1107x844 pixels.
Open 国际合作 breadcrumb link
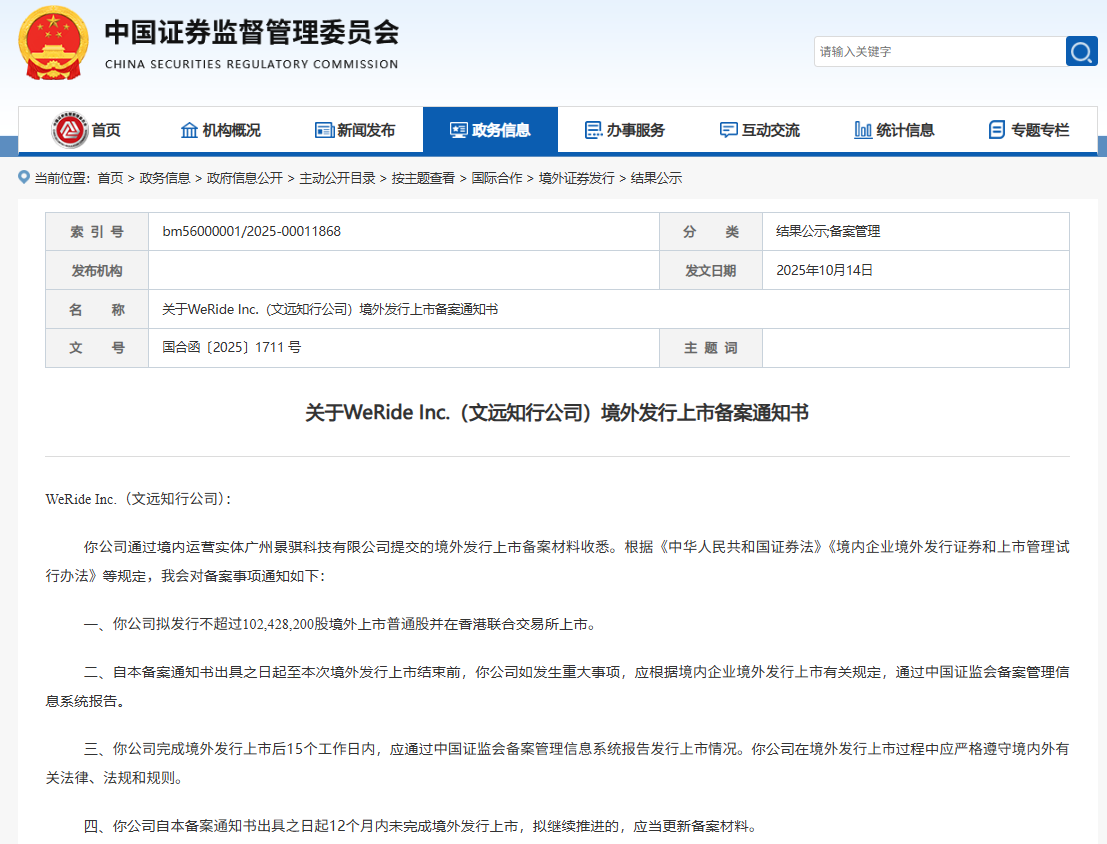pyautogui.click(x=497, y=178)
